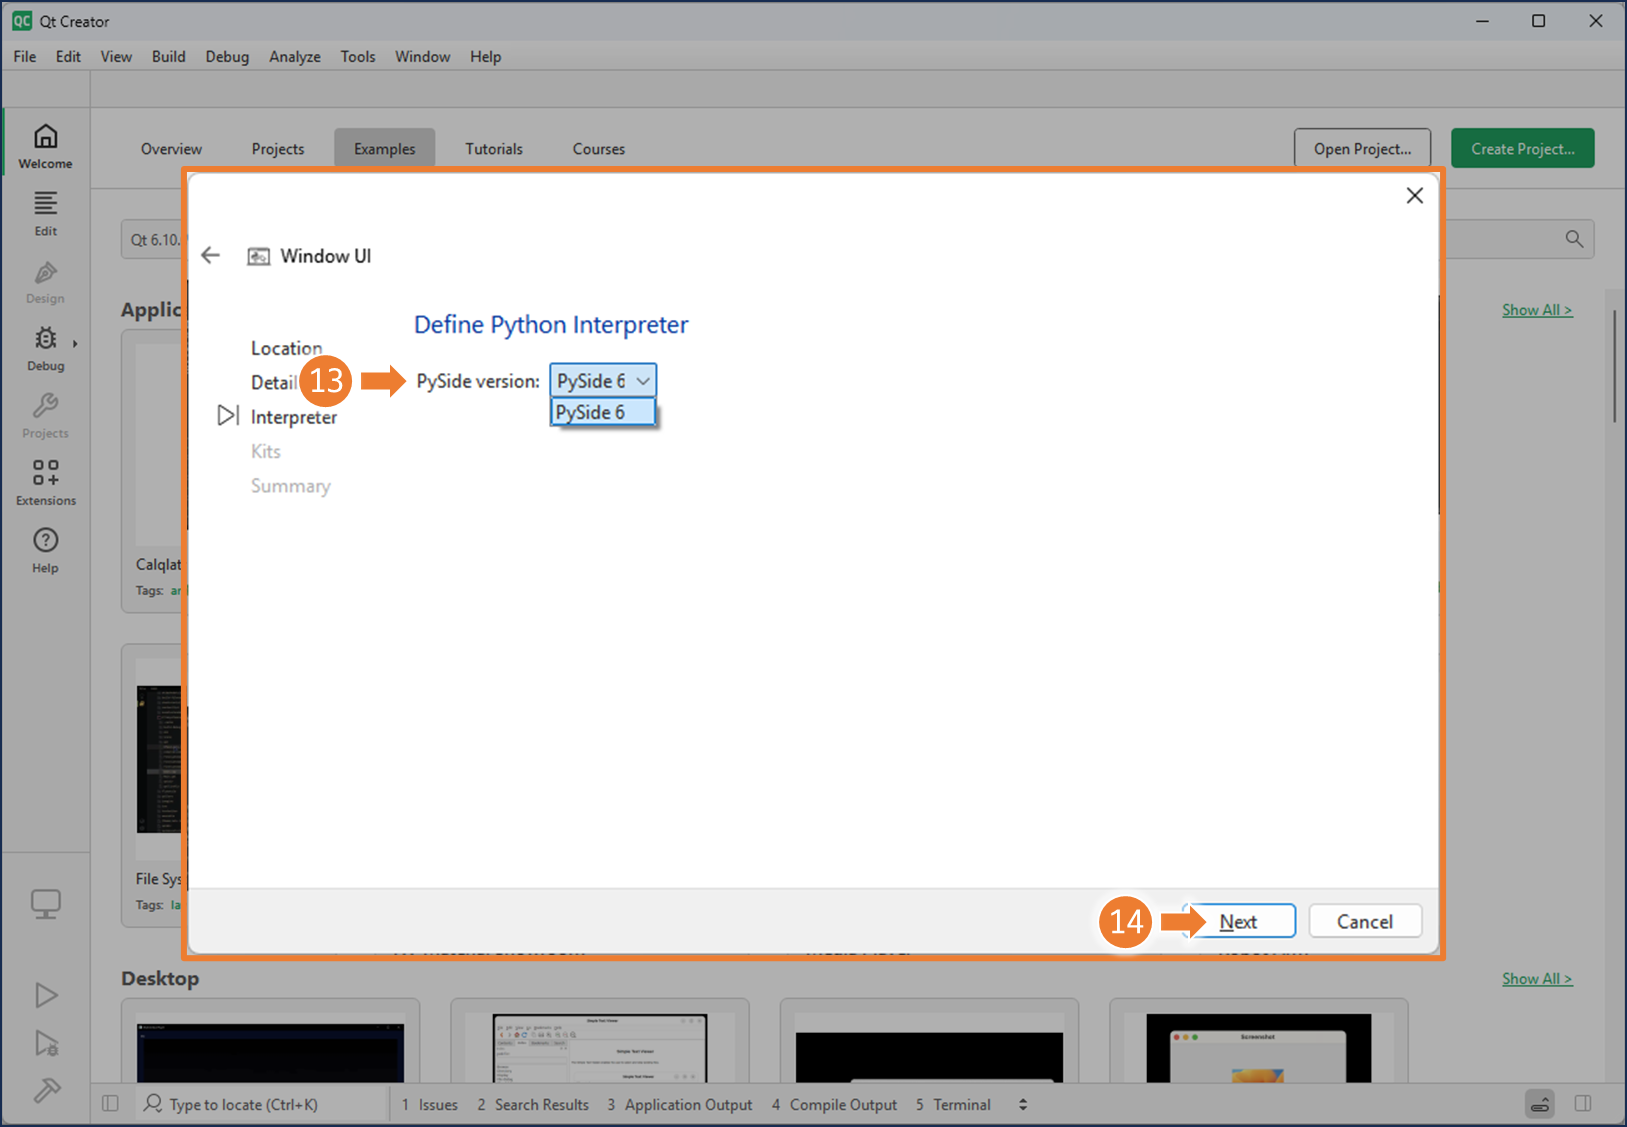The height and width of the screenshot is (1127, 1627).
Task: Open Welcome mode in sidebar
Action: [x=45, y=146]
